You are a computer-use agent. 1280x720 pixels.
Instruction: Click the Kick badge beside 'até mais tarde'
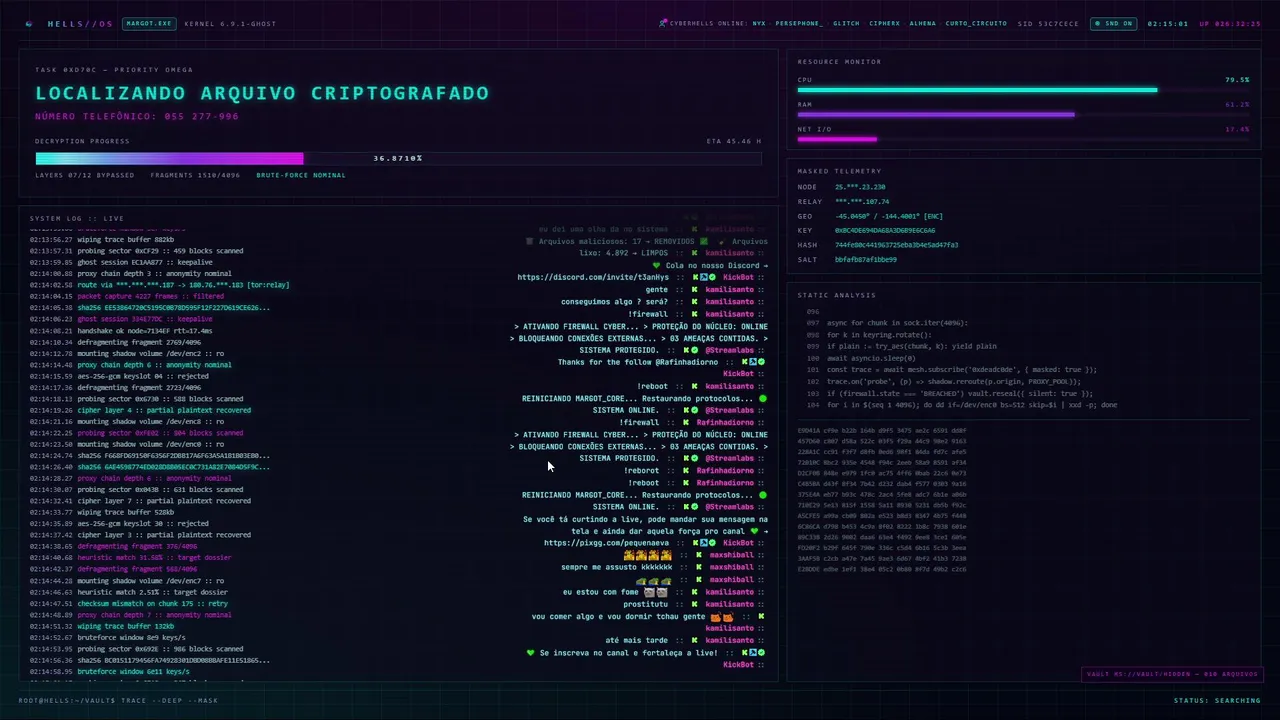694,640
